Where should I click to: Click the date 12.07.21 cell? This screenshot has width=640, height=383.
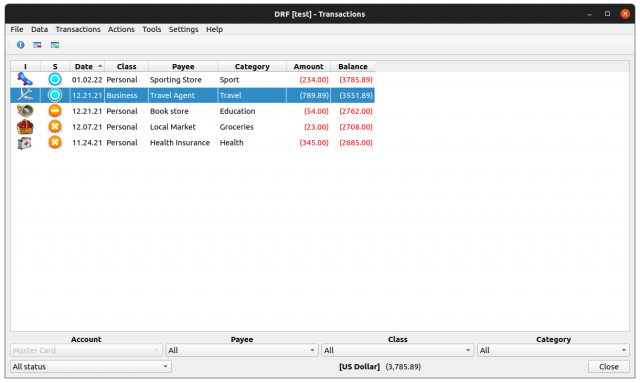[x=87, y=127]
